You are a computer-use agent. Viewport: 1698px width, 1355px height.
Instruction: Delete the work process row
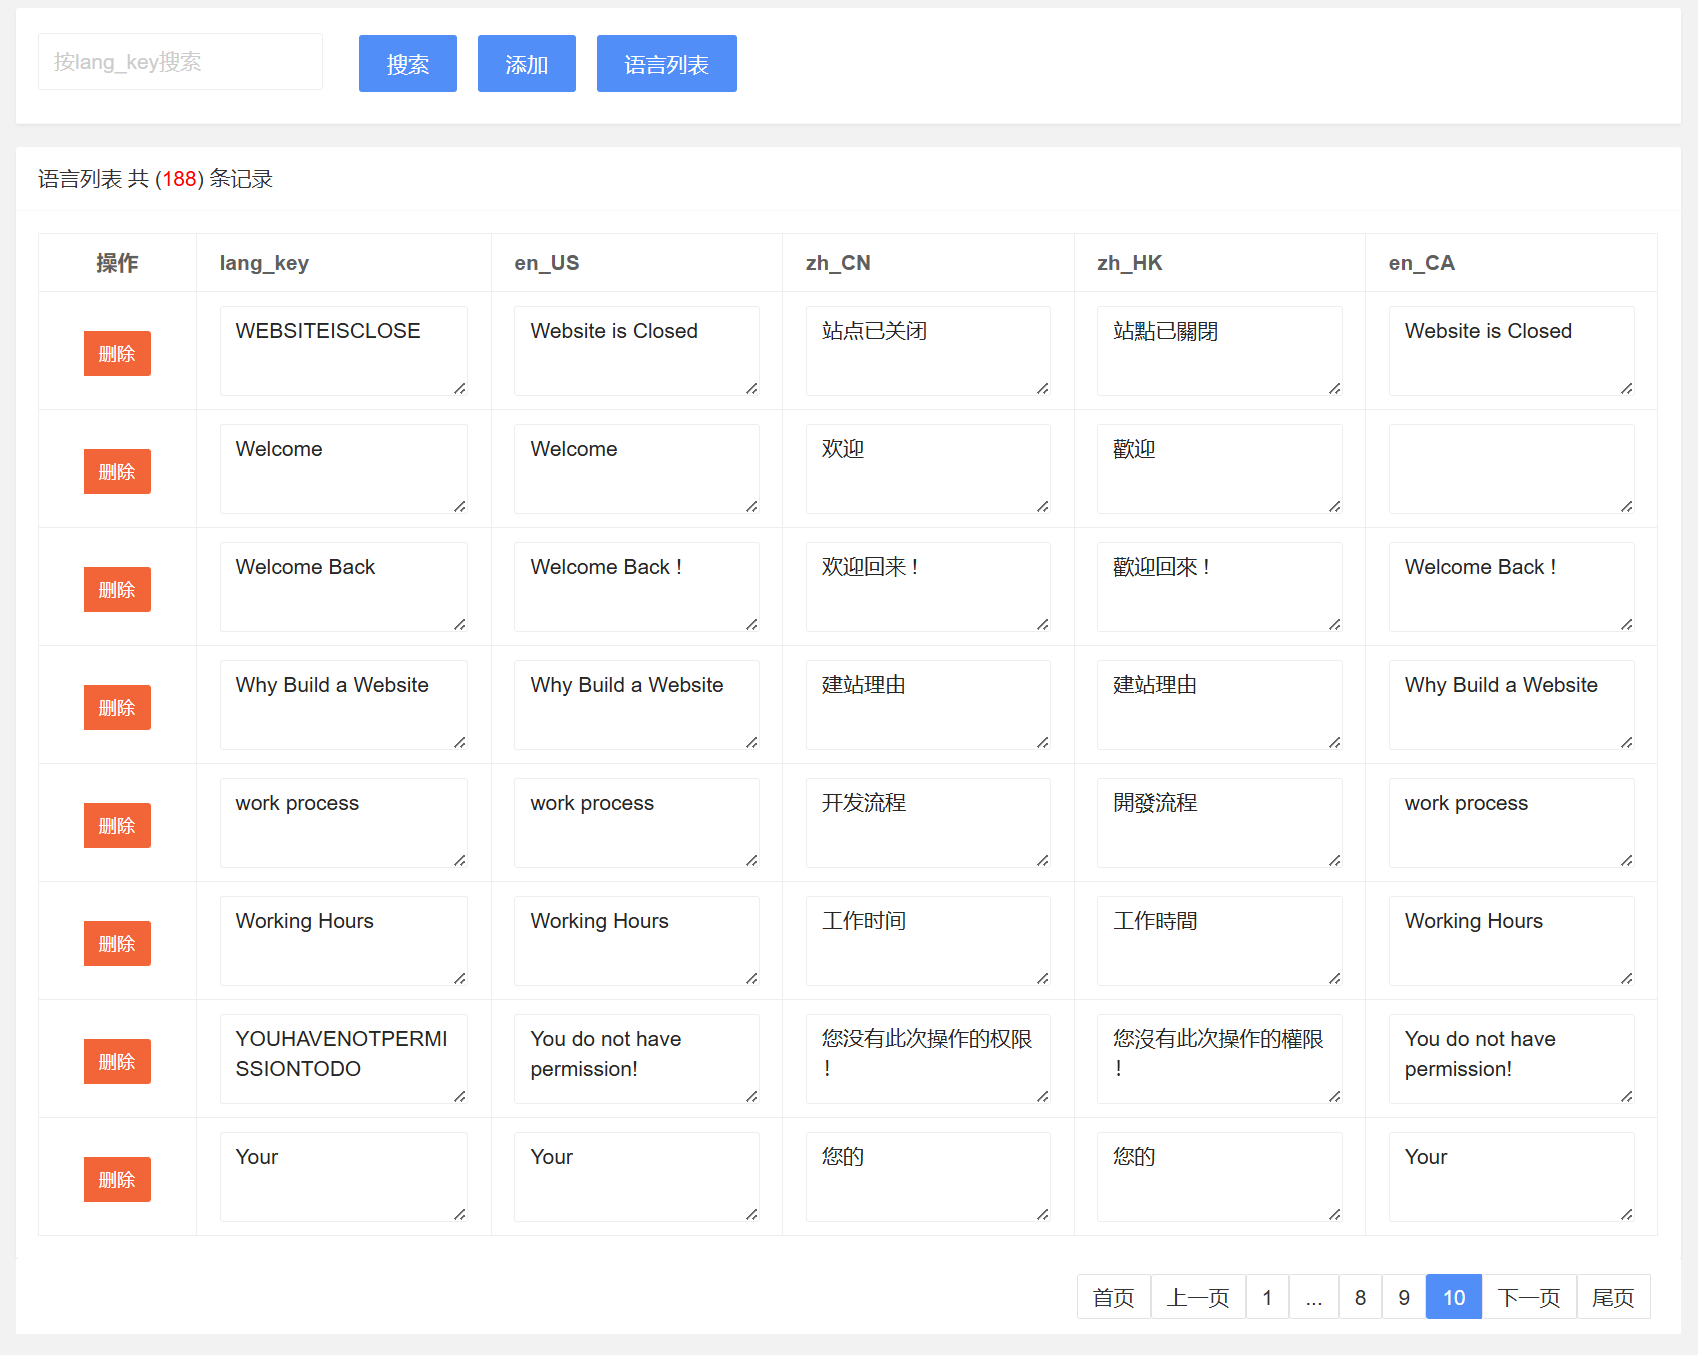[x=117, y=826]
